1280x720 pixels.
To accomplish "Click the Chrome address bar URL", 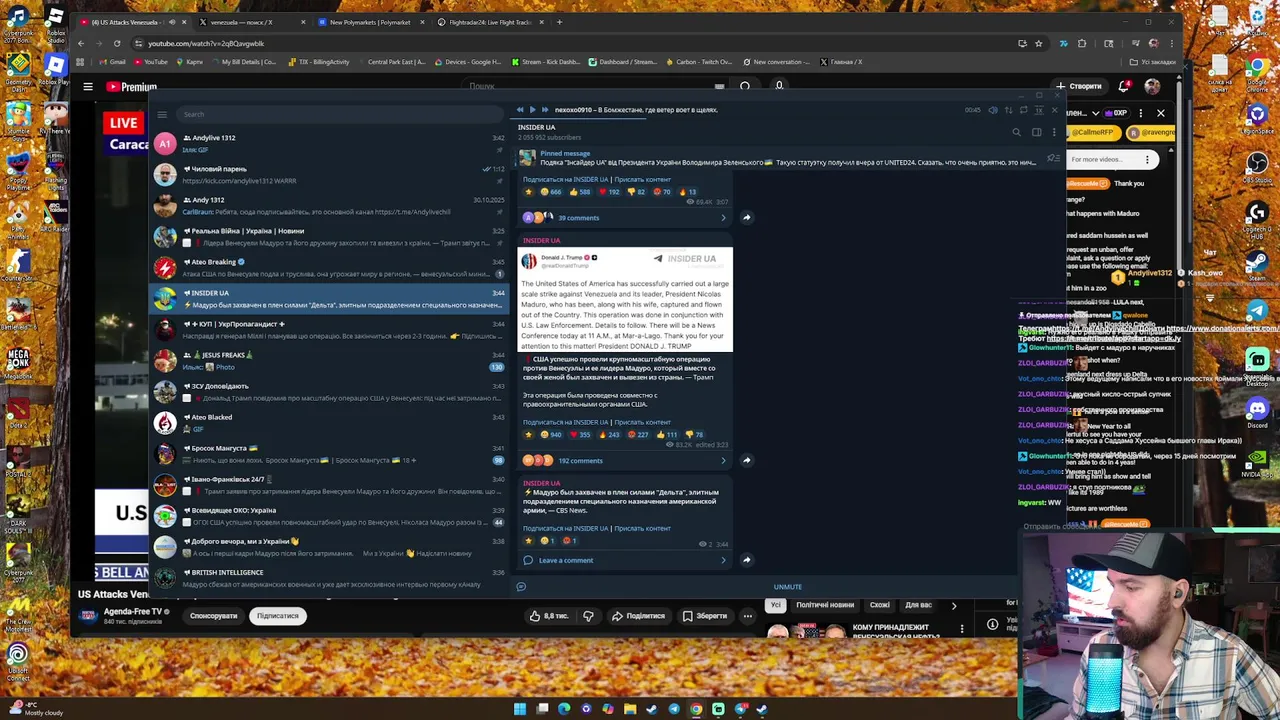I will [206, 44].
